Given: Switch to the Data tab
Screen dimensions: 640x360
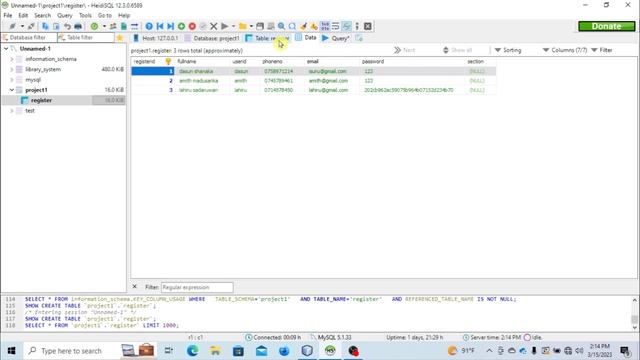Looking at the screenshot, I should click(x=306, y=38).
